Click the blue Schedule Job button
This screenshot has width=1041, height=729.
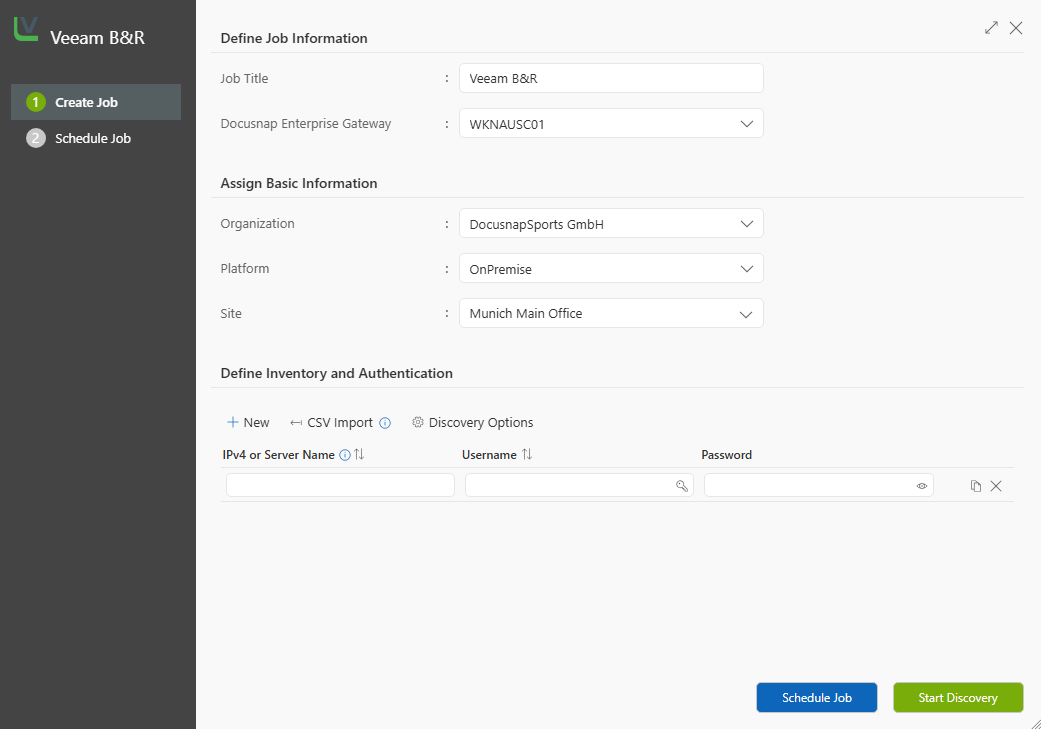coord(817,698)
